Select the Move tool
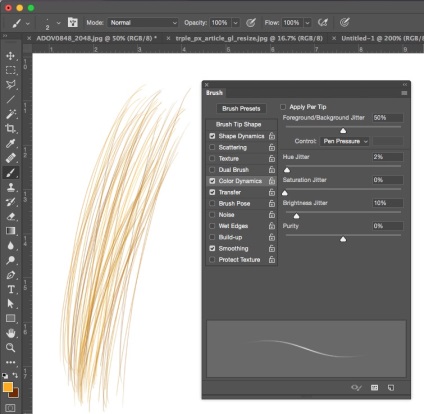 [10, 55]
